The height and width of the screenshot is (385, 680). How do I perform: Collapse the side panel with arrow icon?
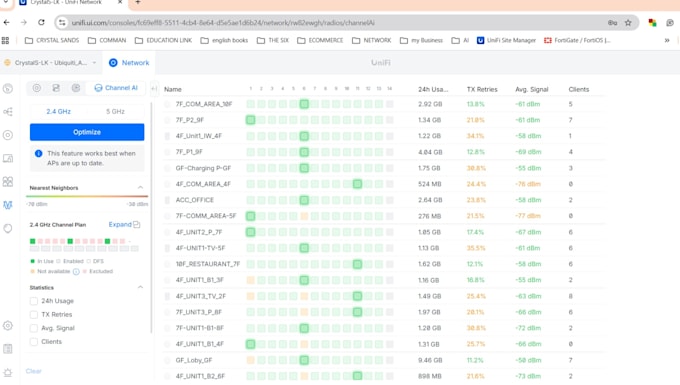(154, 89)
